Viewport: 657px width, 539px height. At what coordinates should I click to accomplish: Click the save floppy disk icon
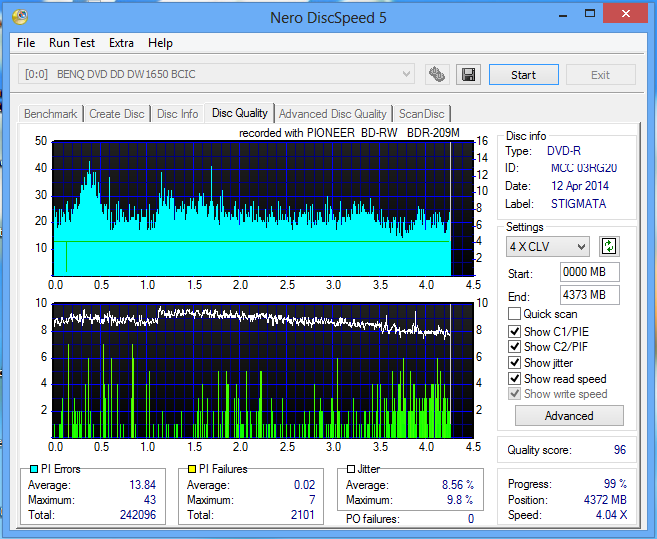(468, 75)
